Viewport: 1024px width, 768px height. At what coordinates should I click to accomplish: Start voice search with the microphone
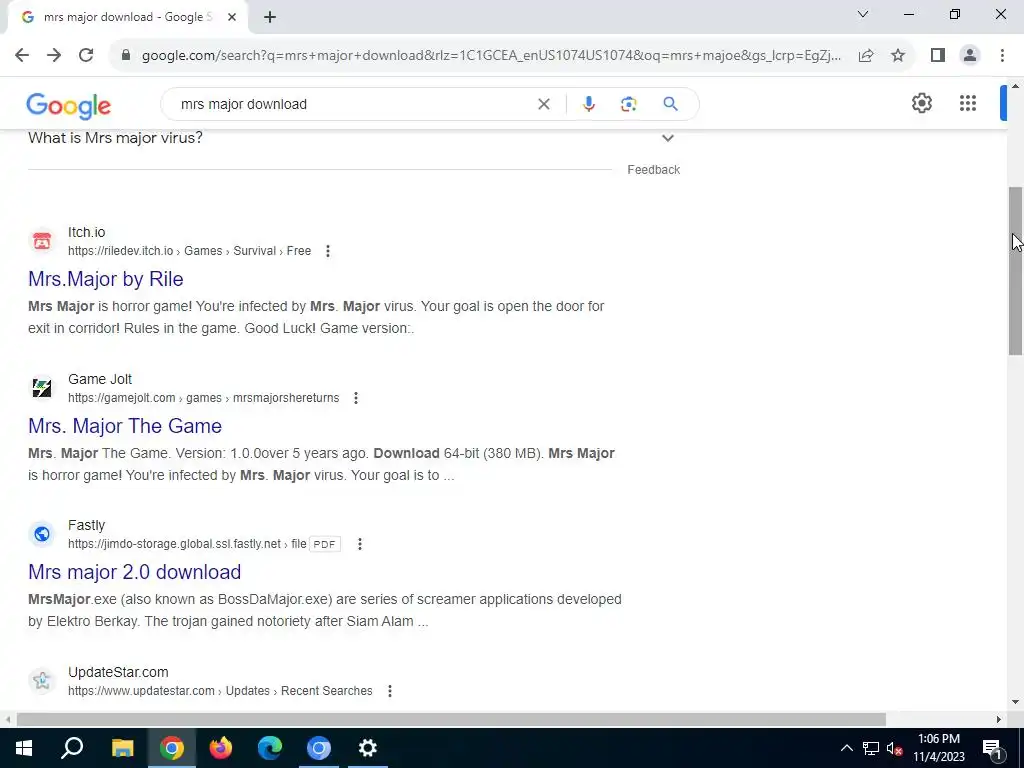point(588,104)
